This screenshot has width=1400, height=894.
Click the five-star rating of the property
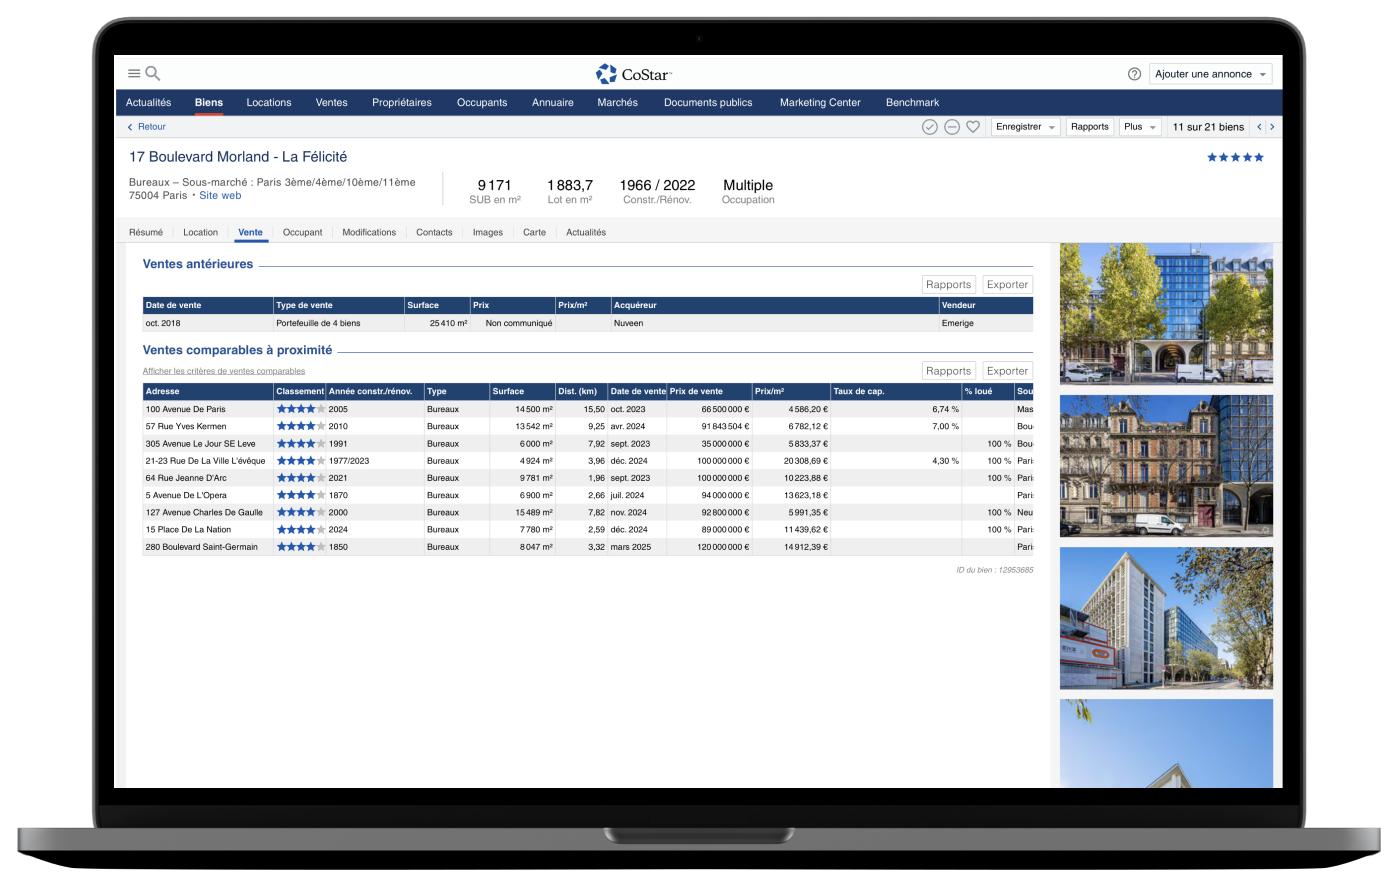(x=1235, y=157)
